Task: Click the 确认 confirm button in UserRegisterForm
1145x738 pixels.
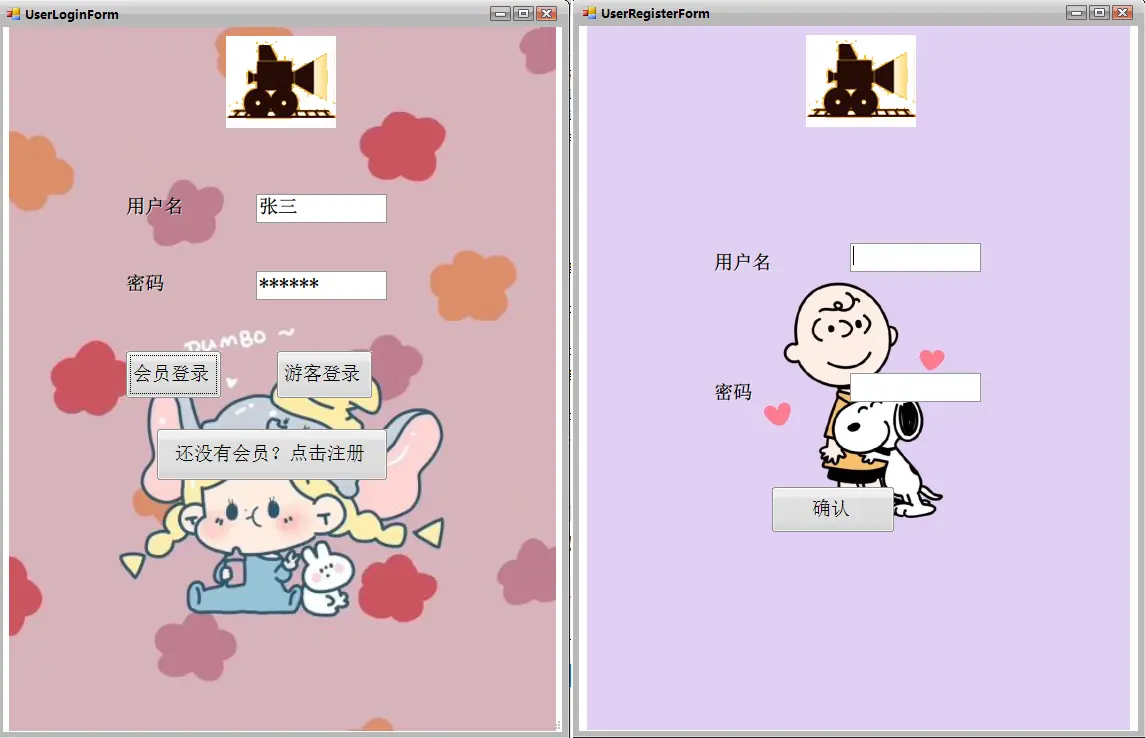Action: pos(832,509)
